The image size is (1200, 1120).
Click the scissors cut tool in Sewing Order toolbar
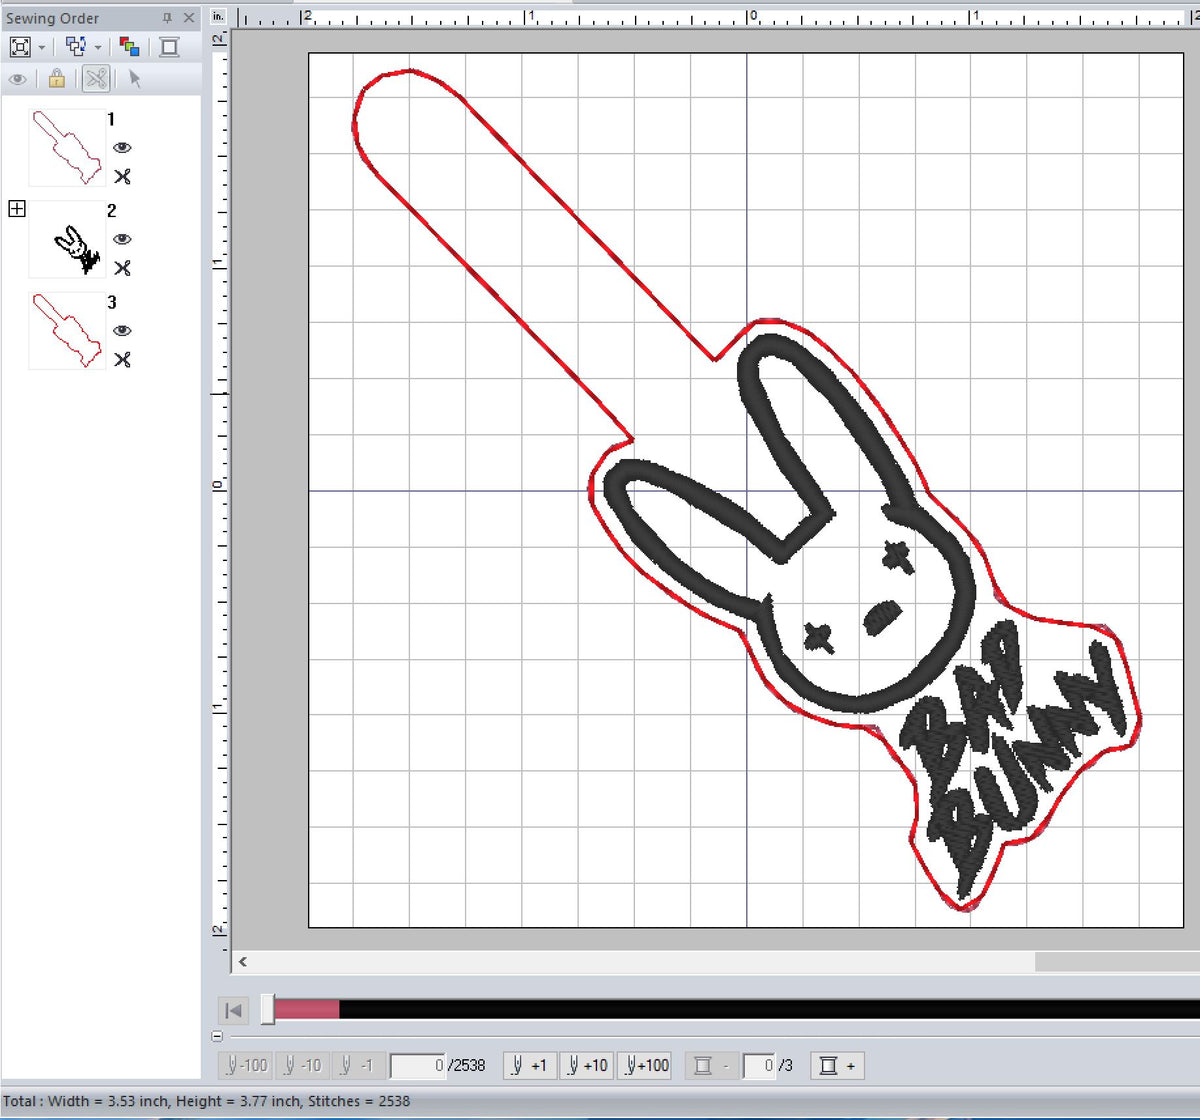click(96, 79)
